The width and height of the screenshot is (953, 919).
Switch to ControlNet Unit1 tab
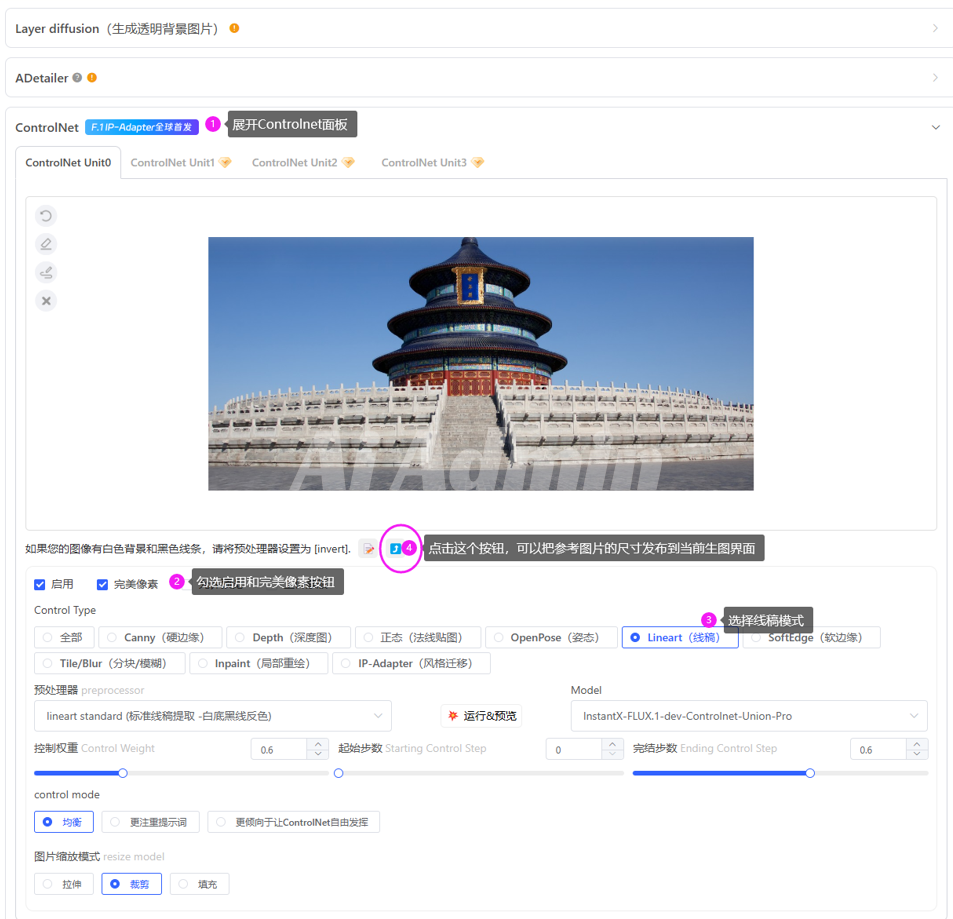180,162
